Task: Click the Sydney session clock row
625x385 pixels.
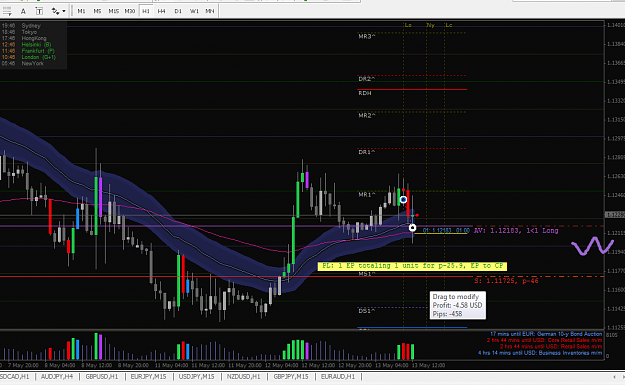Action: [x=21, y=26]
